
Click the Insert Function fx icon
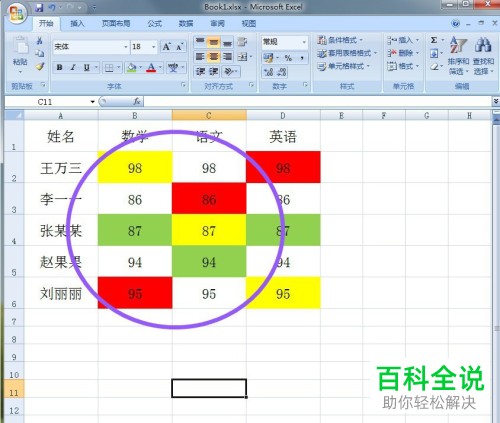coord(137,101)
